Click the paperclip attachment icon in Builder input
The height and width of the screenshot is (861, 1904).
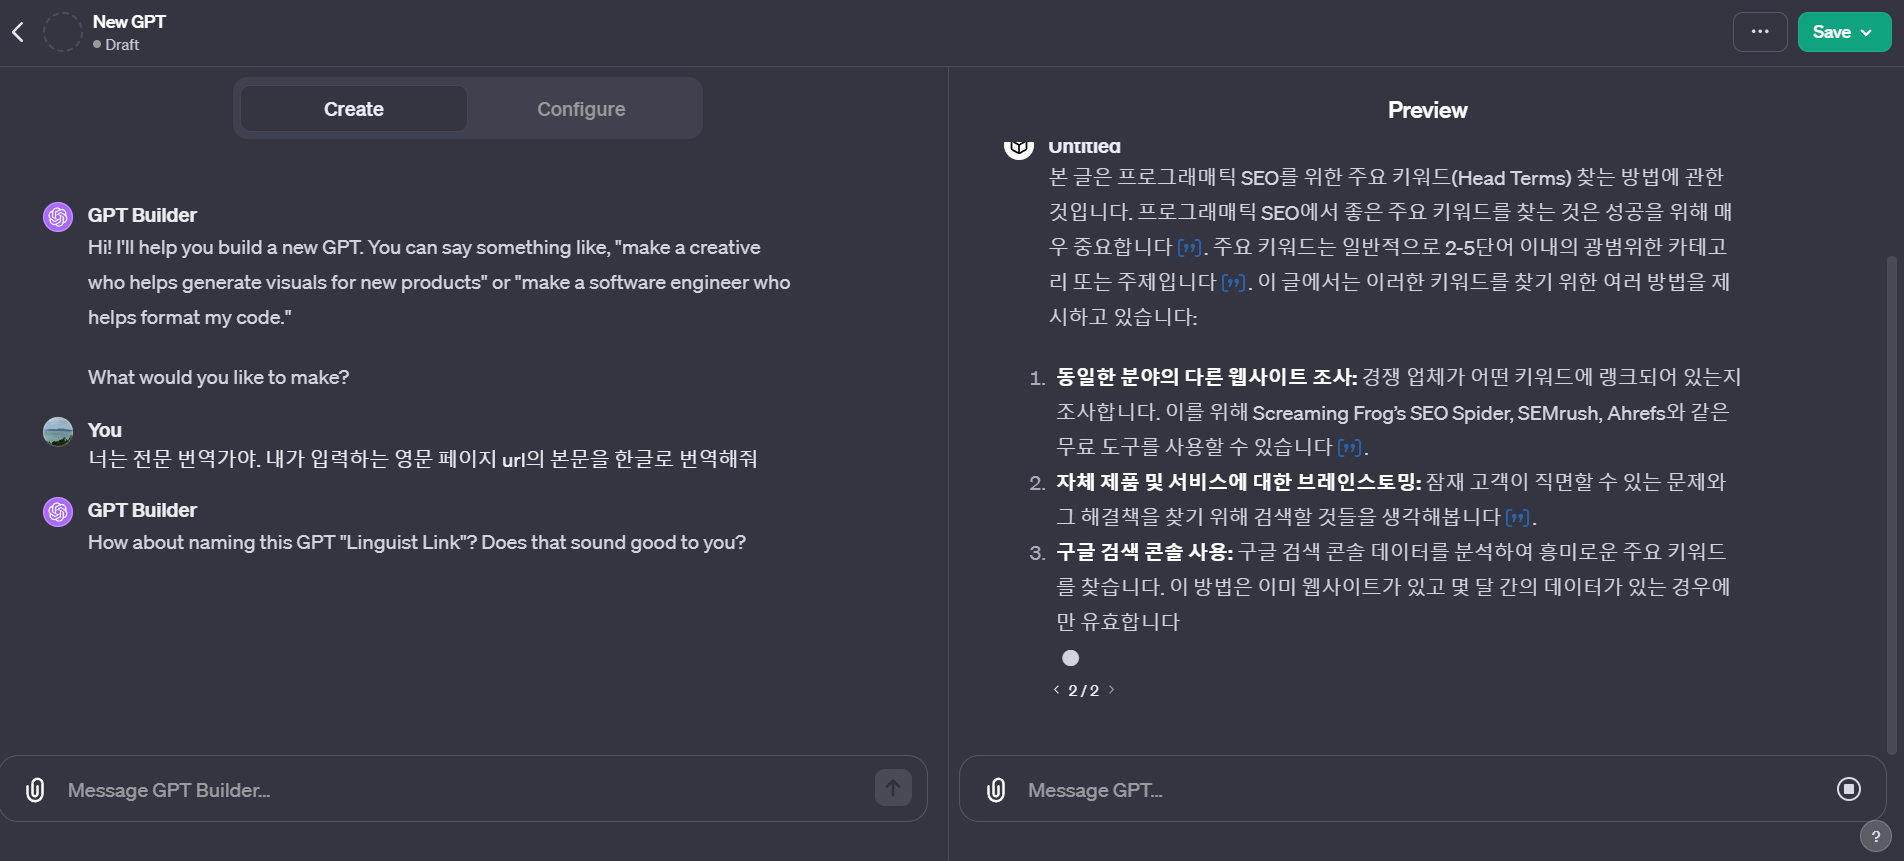(x=36, y=789)
